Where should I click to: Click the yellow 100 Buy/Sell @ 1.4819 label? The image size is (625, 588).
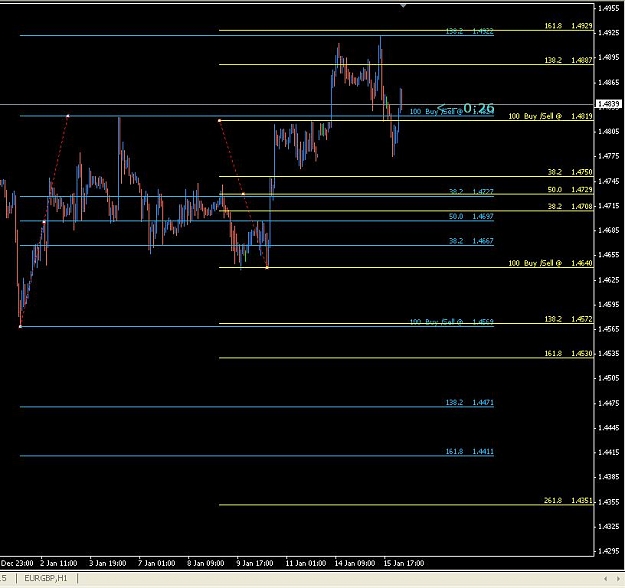click(550, 116)
